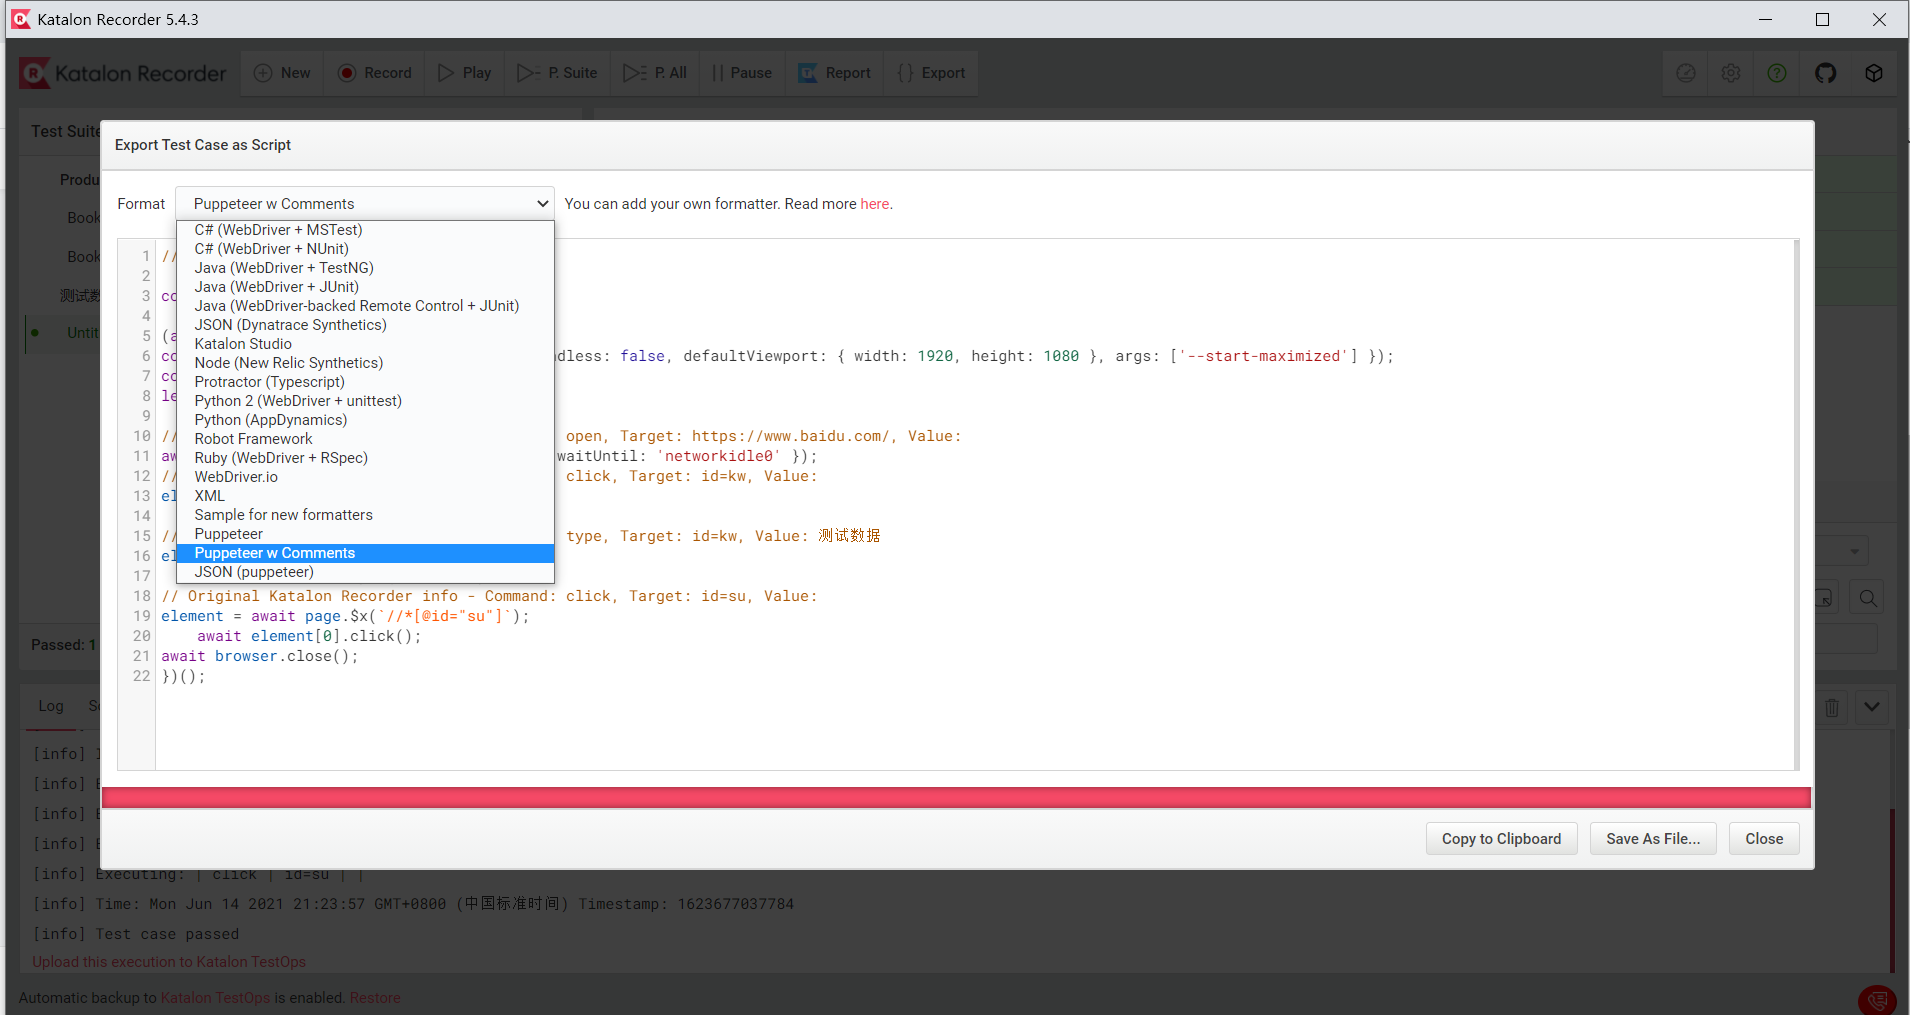Screen dimensions: 1910x1015
Task: Click the magnifier search icon
Action: click(1868, 598)
